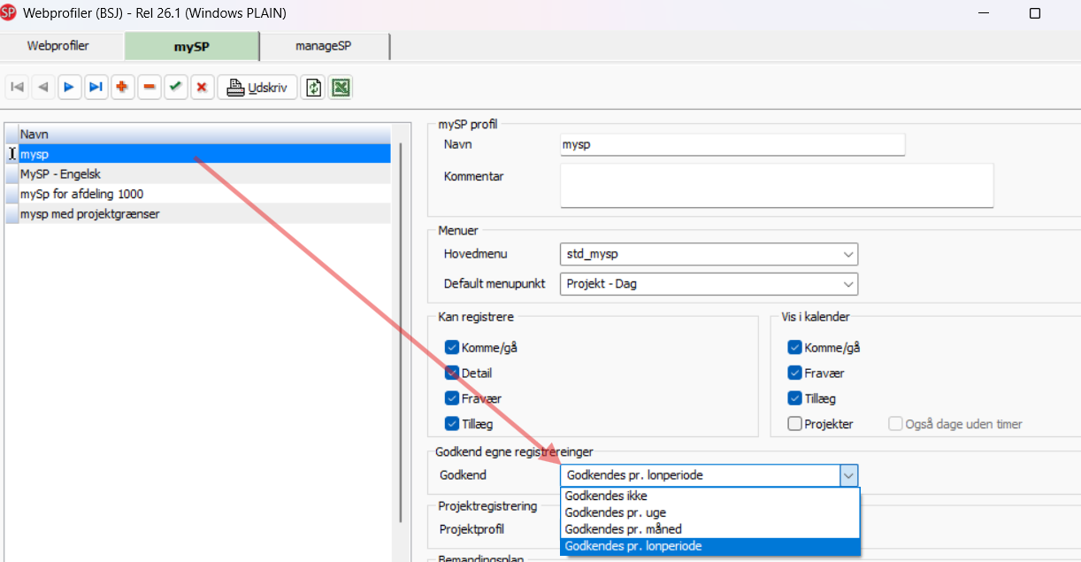Select 'mysp' row in the list
The height and width of the screenshot is (562, 1081).
[x=205, y=154]
